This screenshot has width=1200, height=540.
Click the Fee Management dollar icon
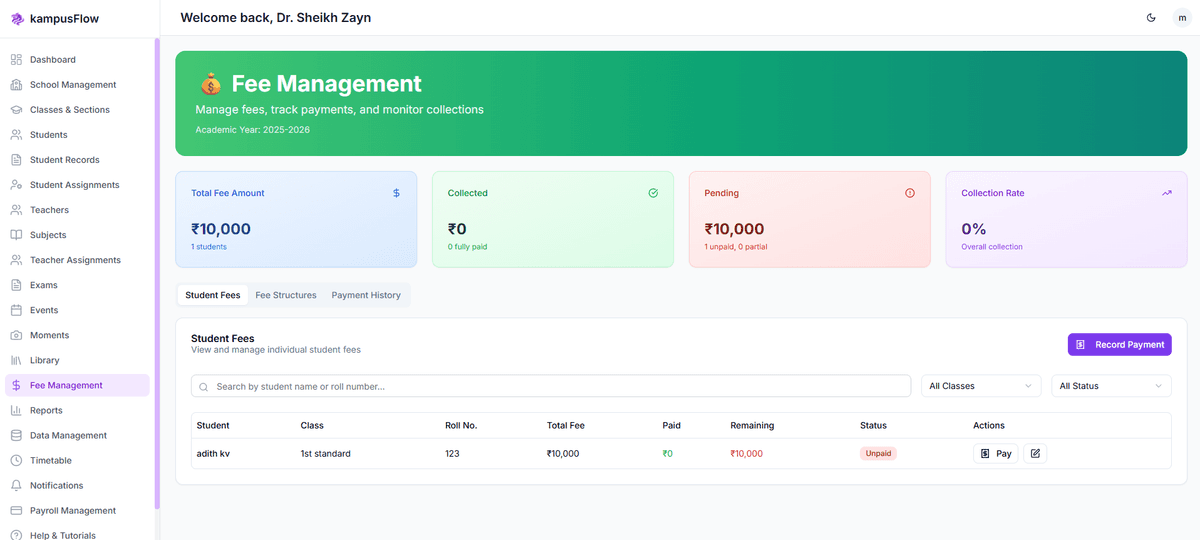16,385
